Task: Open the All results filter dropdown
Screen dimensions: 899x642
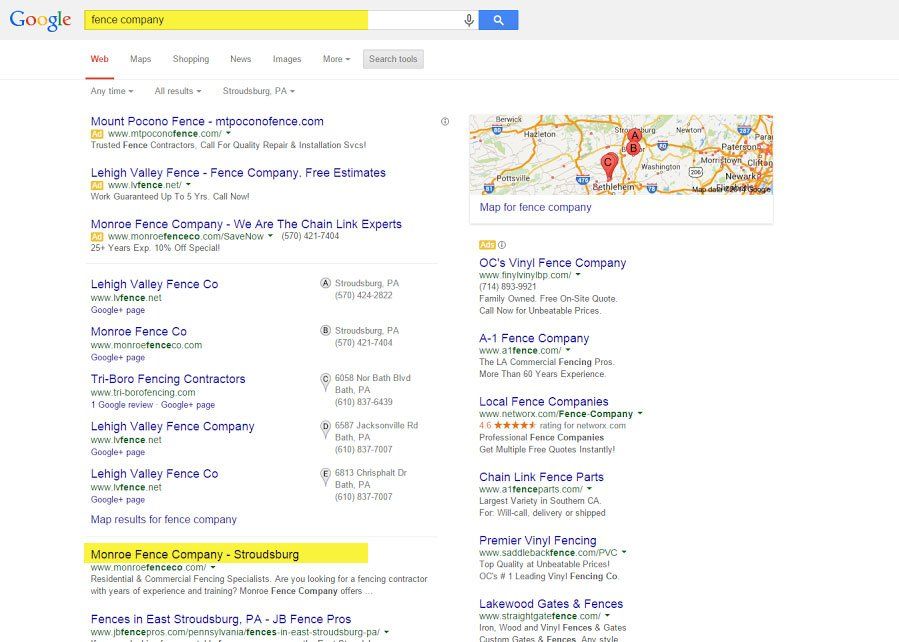Action: tap(178, 91)
